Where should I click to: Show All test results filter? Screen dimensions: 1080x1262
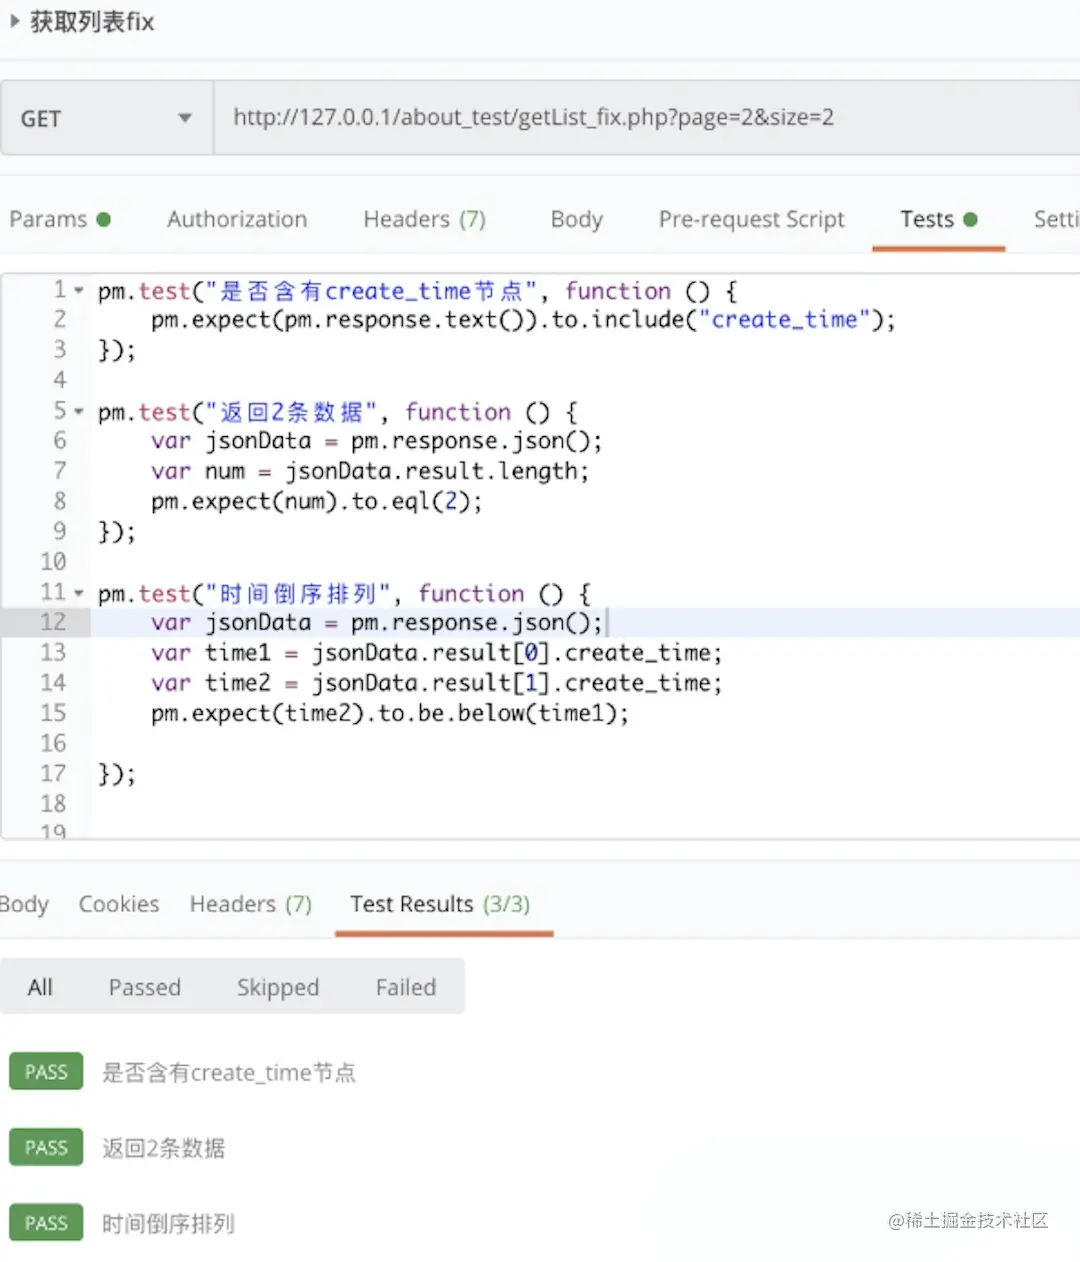(x=40, y=987)
